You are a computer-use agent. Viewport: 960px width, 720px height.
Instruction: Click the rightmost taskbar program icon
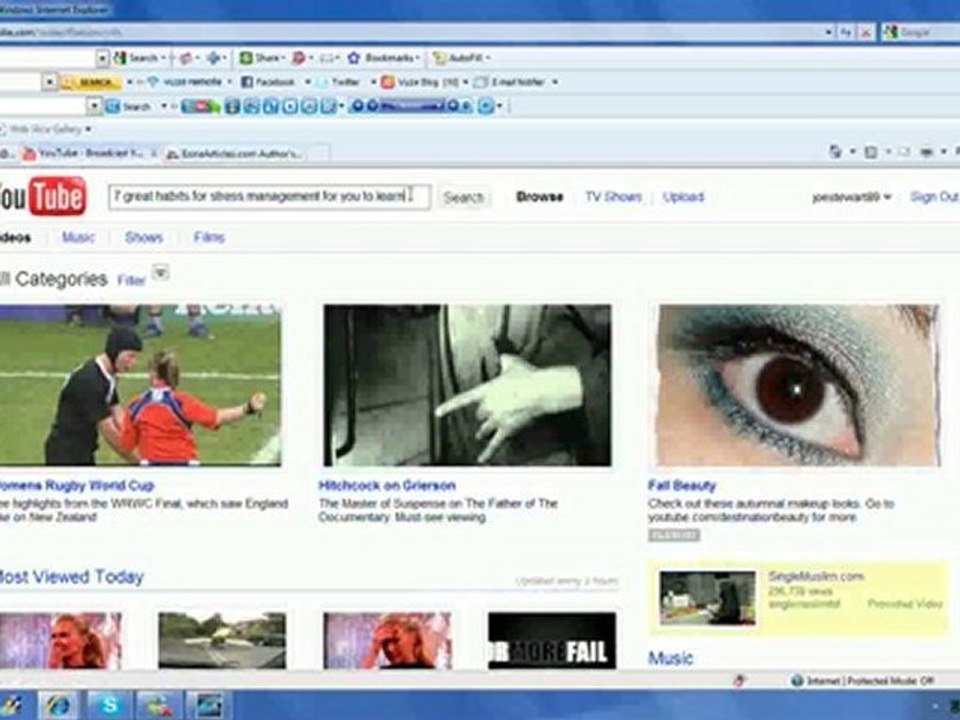208,705
